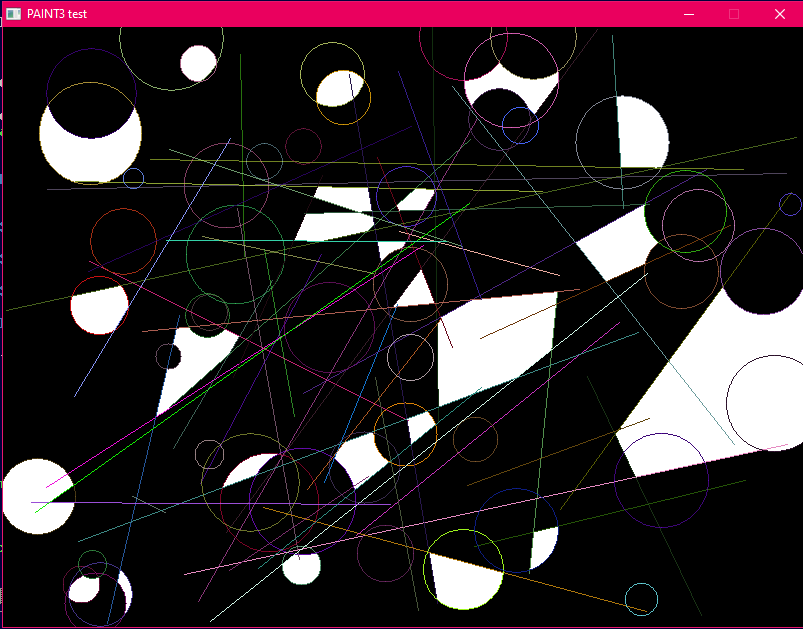Image resolution: width=803 pixels, height=629 pixels.
Task: Click inside the red-outlined circle at left side
Action: (123, 241)
